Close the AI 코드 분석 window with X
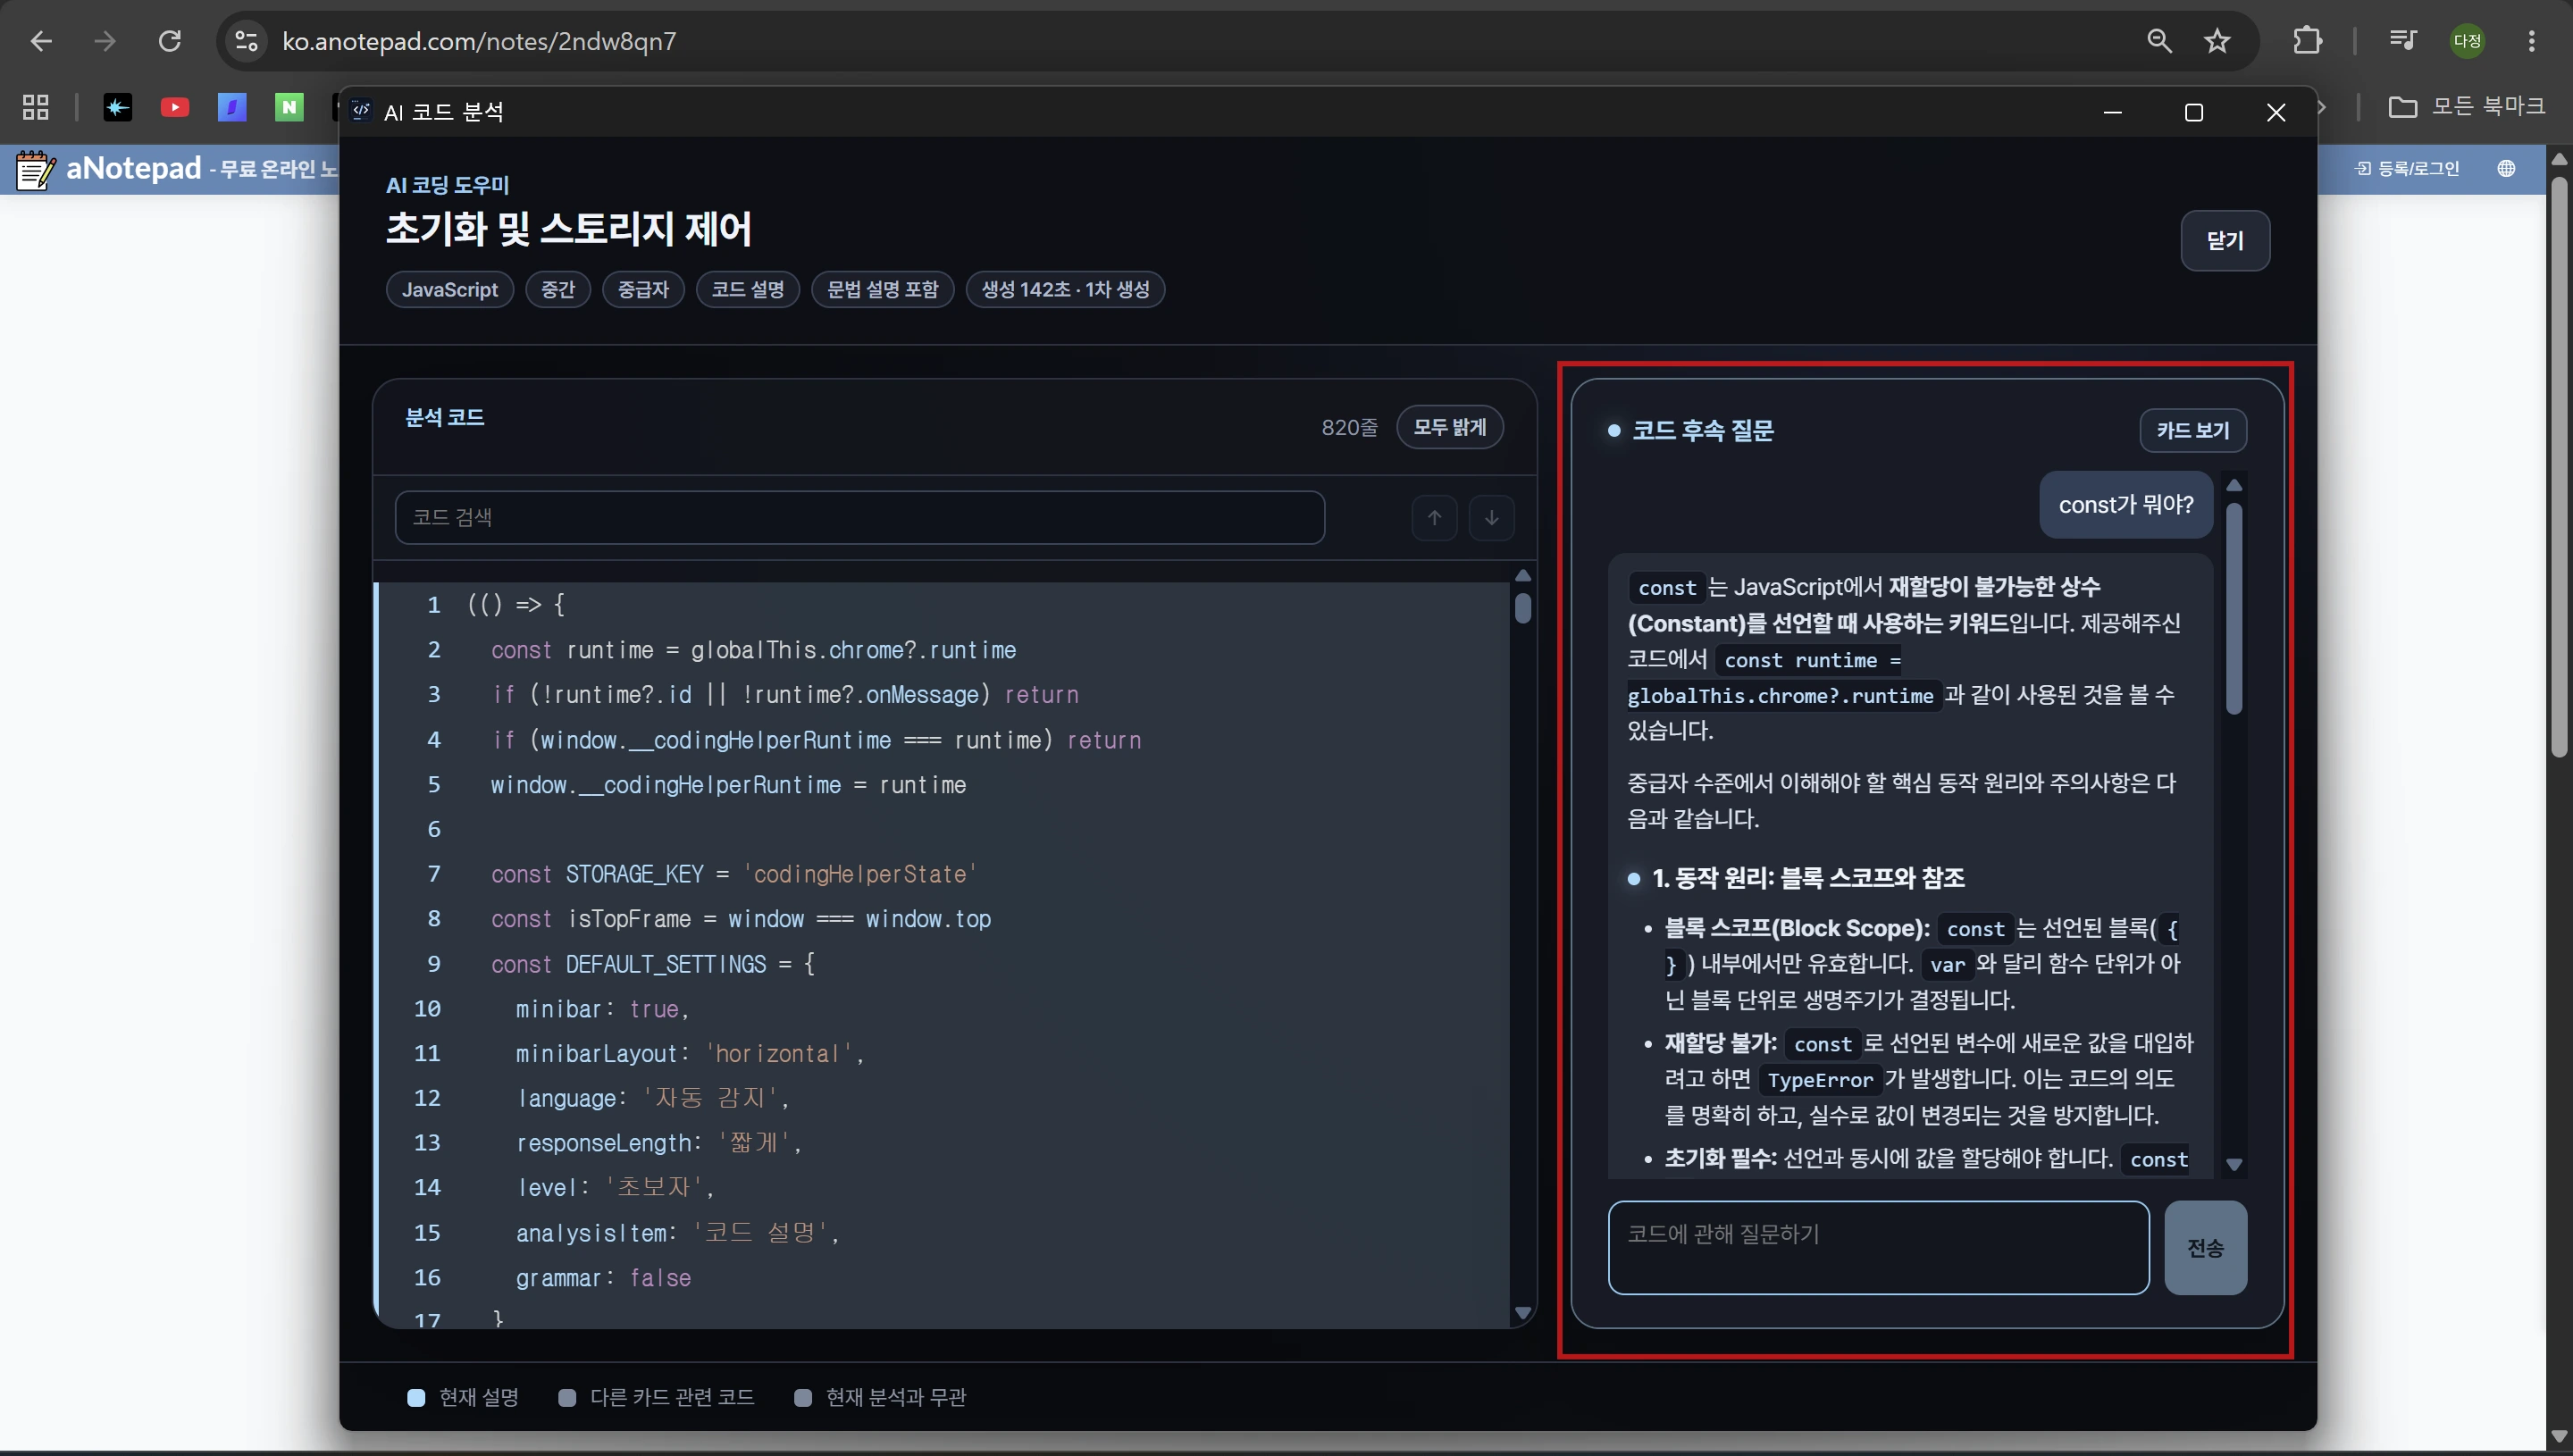Screen dimensions: 2573x1456 click(x=2275, y=112)
